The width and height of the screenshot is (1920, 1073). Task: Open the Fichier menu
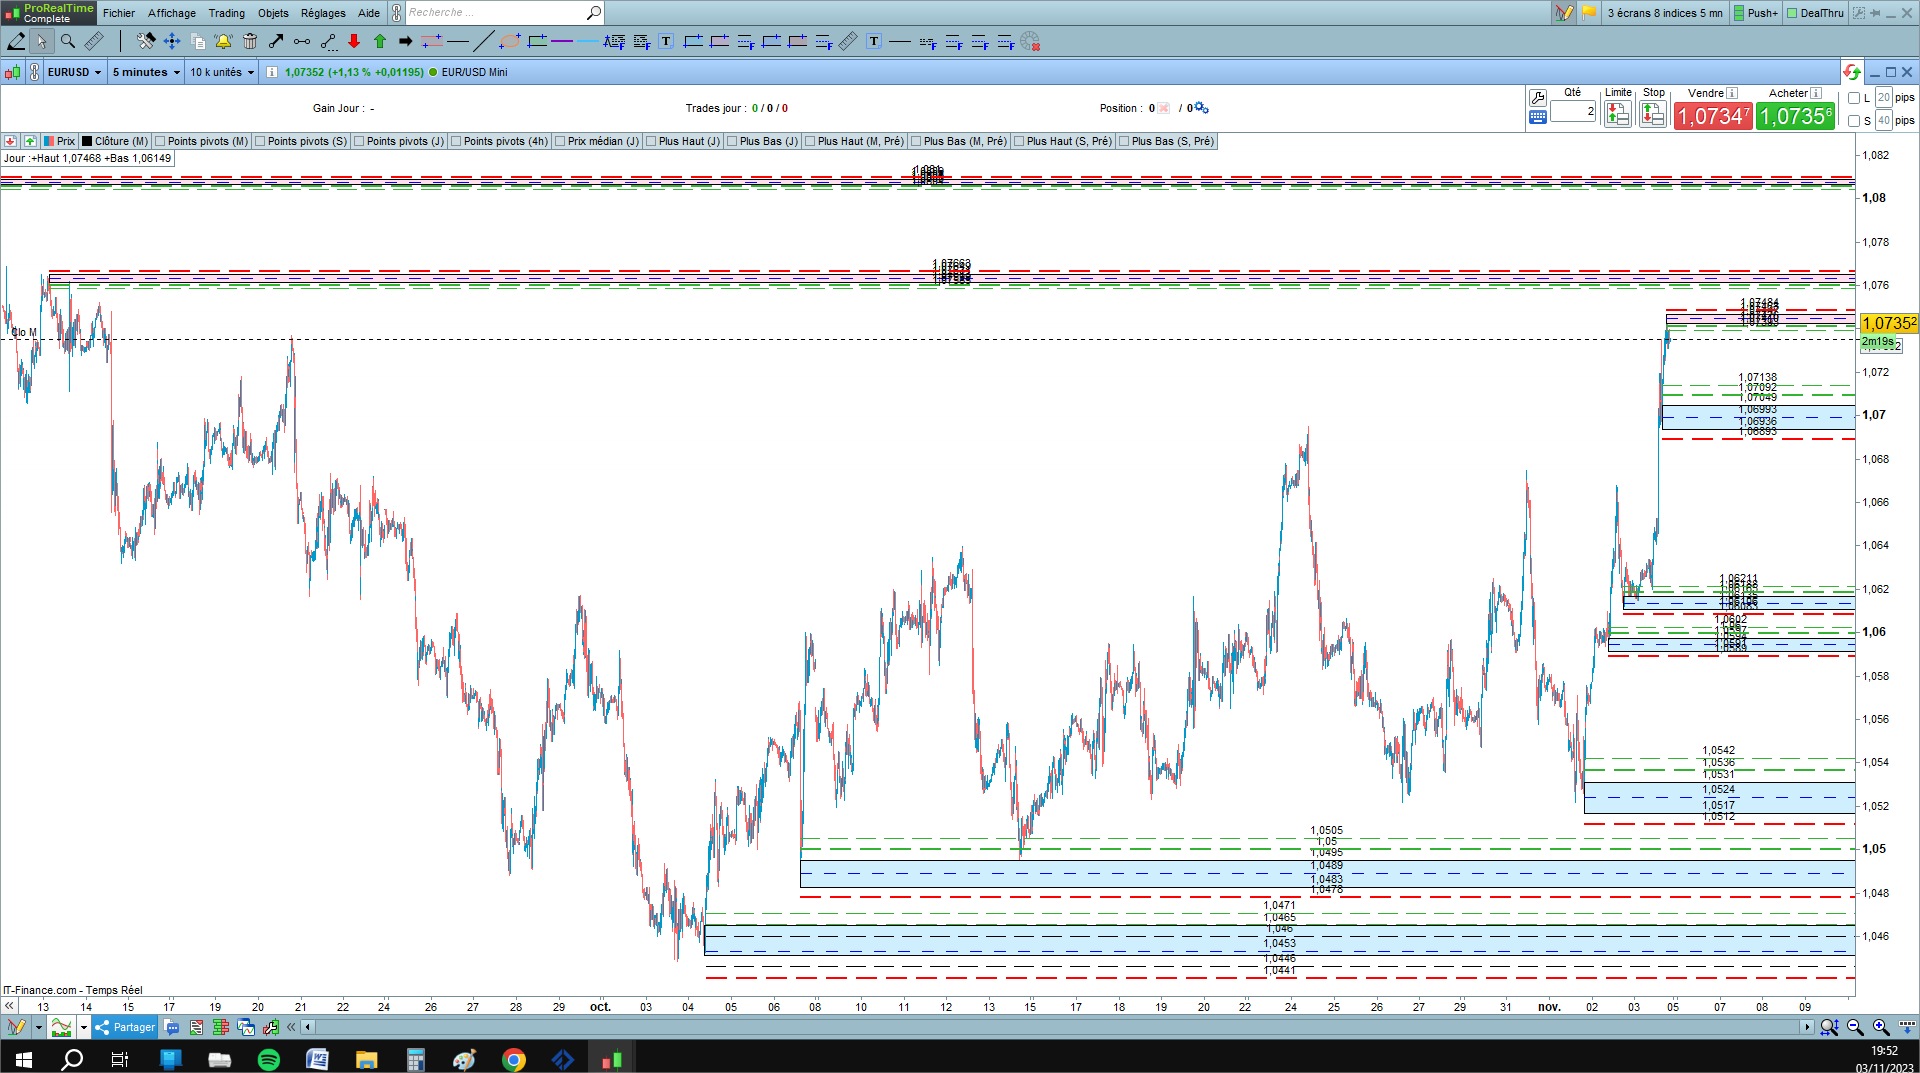119,13
